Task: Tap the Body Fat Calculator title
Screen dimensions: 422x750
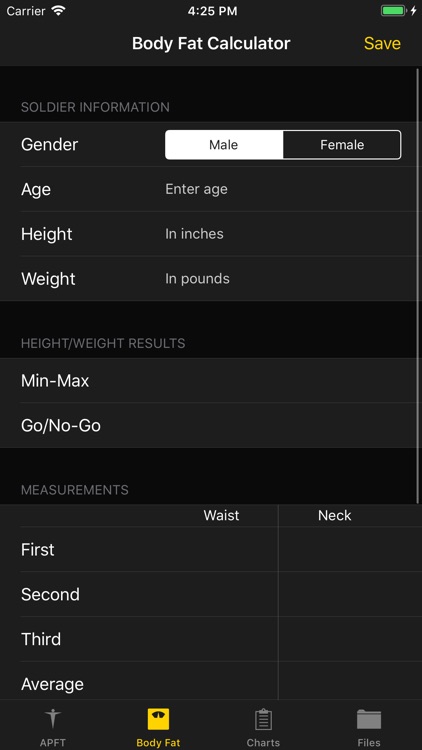Action: click(211, 44)
